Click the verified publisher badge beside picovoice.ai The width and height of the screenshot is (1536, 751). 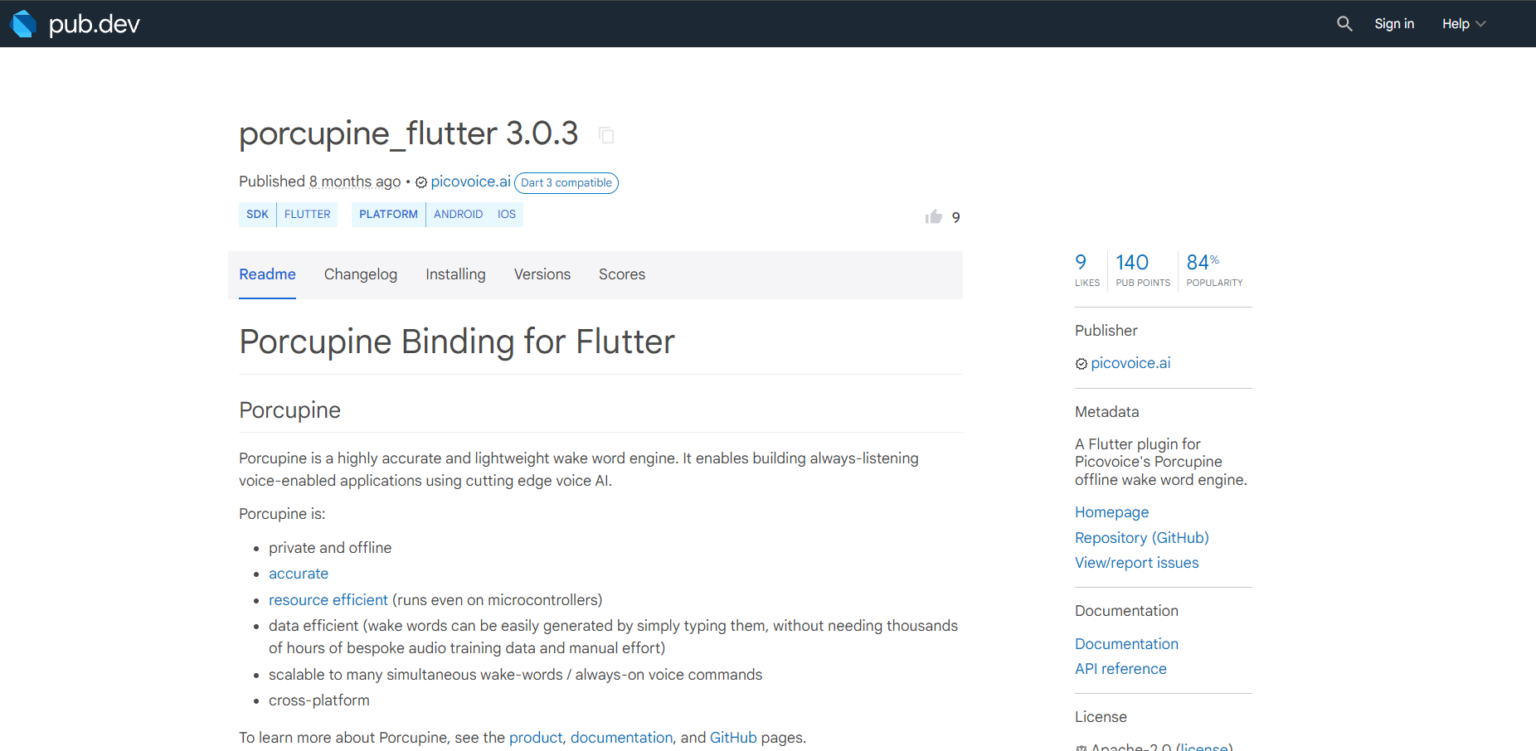click(x=421, y=182)
